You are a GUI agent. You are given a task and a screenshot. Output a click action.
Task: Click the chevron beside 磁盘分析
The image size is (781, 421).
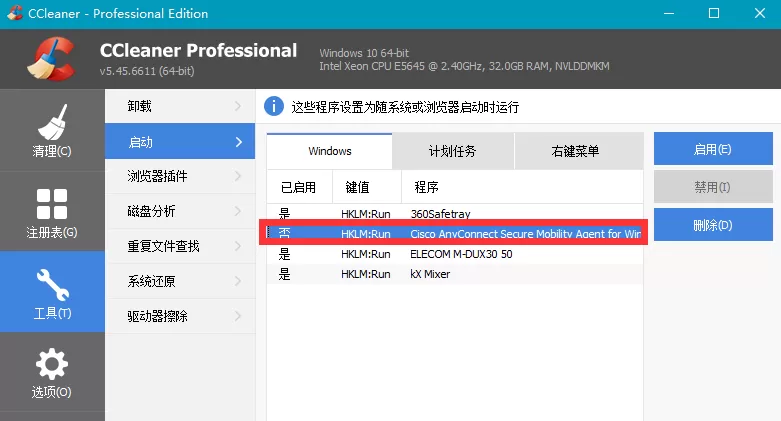click(x=238, y=211)
